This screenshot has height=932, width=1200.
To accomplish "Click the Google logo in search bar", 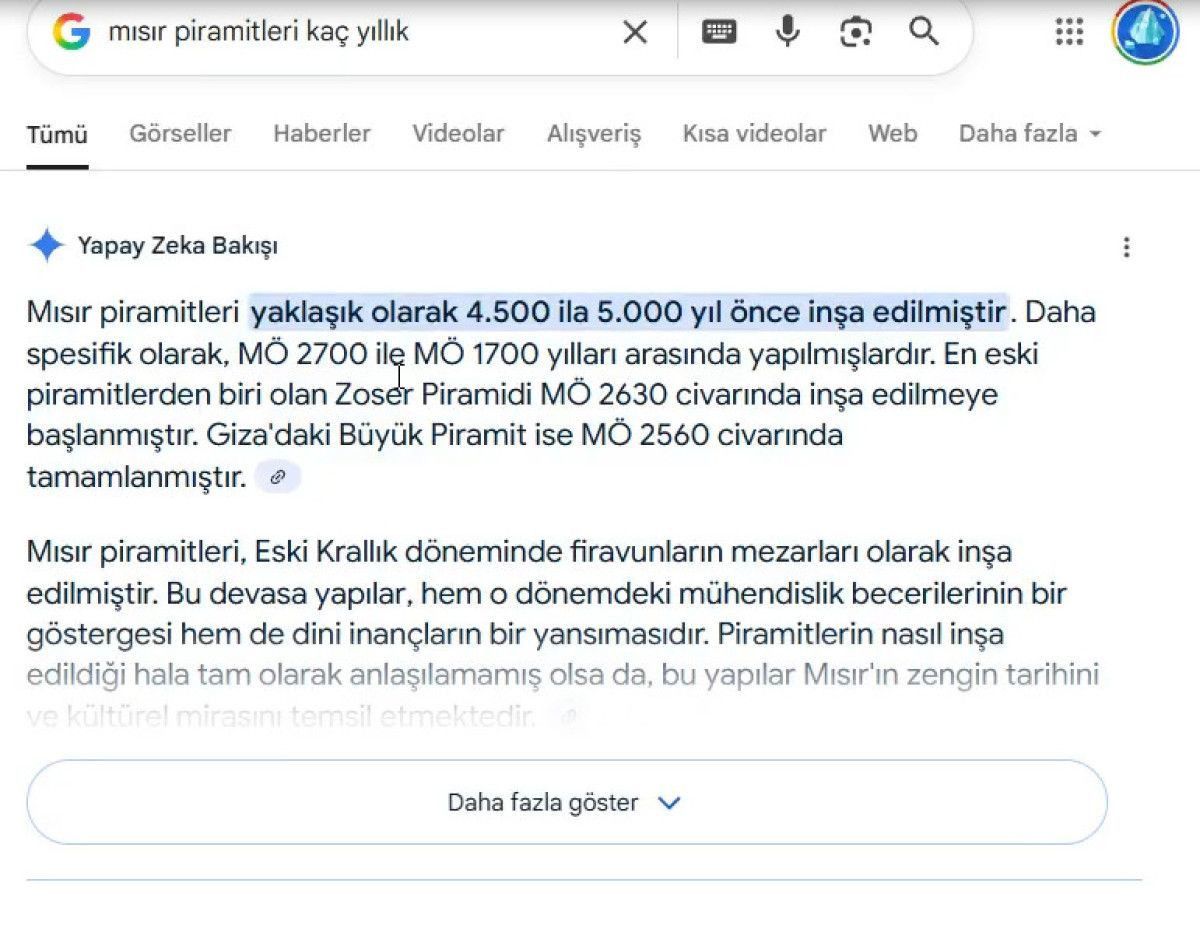I will pos(68,31).
